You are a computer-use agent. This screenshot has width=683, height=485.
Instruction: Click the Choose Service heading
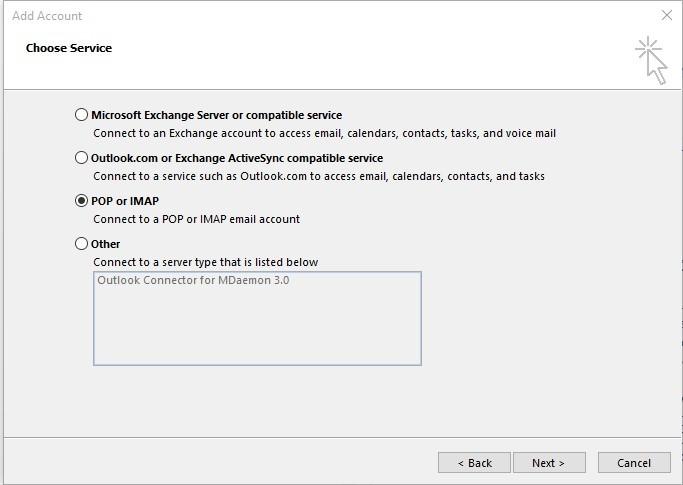click(x=69, y=48)
